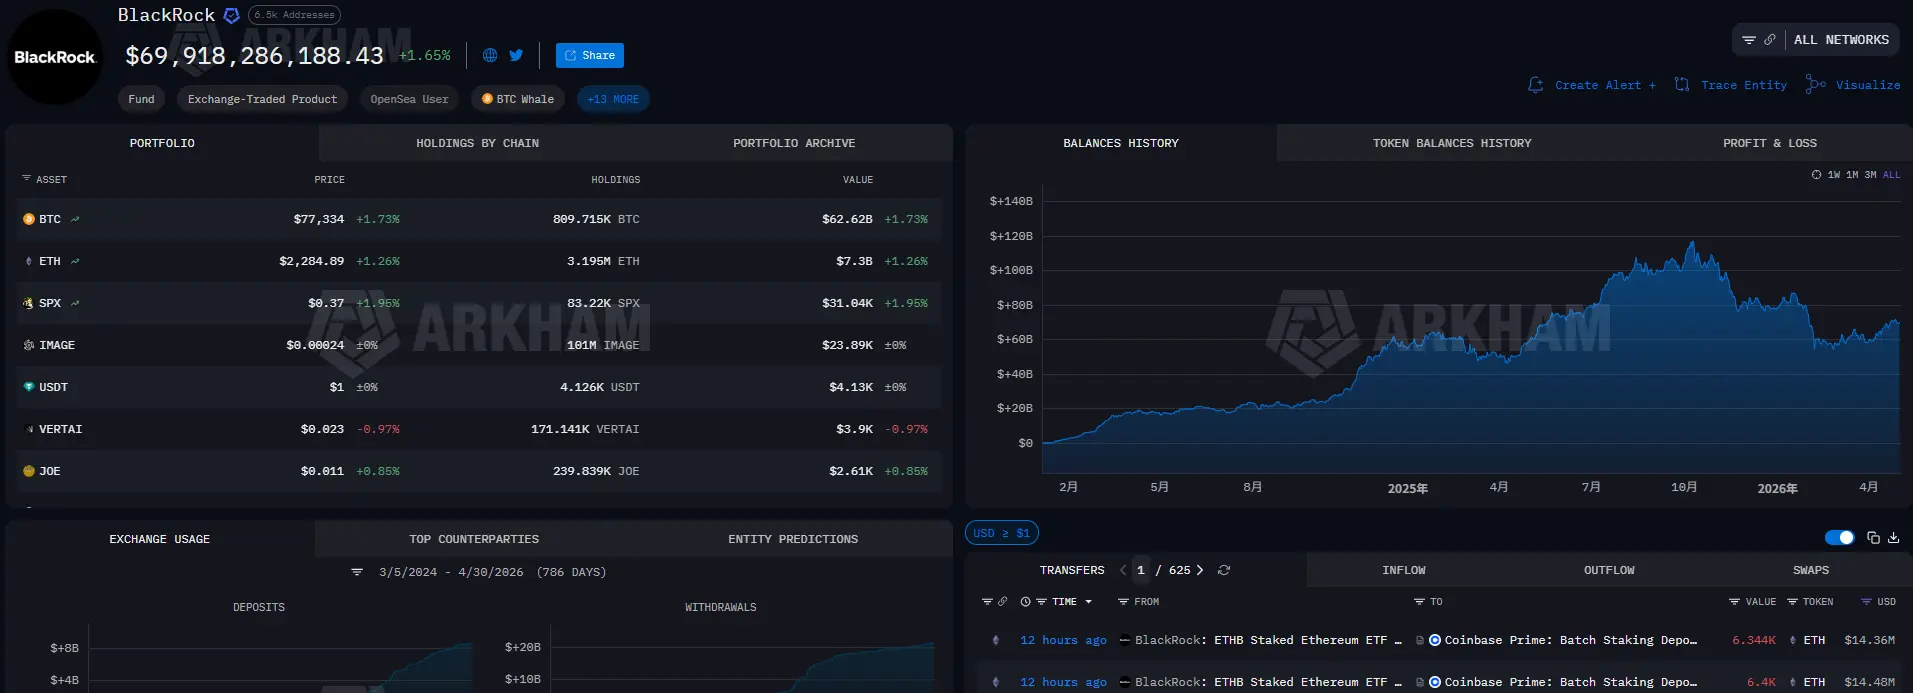This screenshot has width=1913, height=693.
Task: Select the ALL chart range
Action: tap(1891, 175)
